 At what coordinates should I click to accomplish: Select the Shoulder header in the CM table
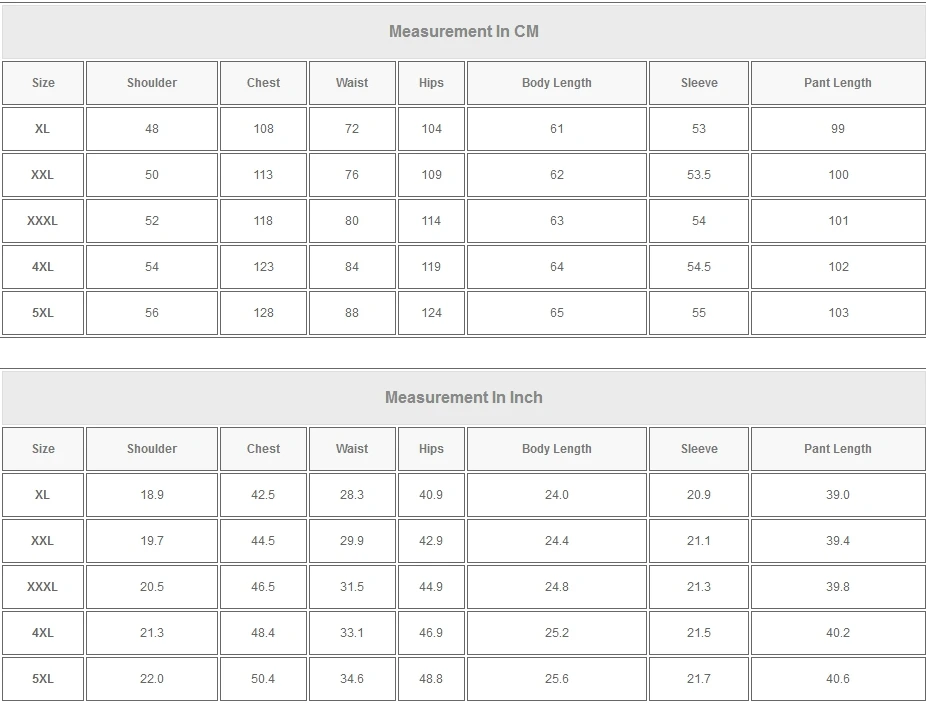tap(152, 83)
